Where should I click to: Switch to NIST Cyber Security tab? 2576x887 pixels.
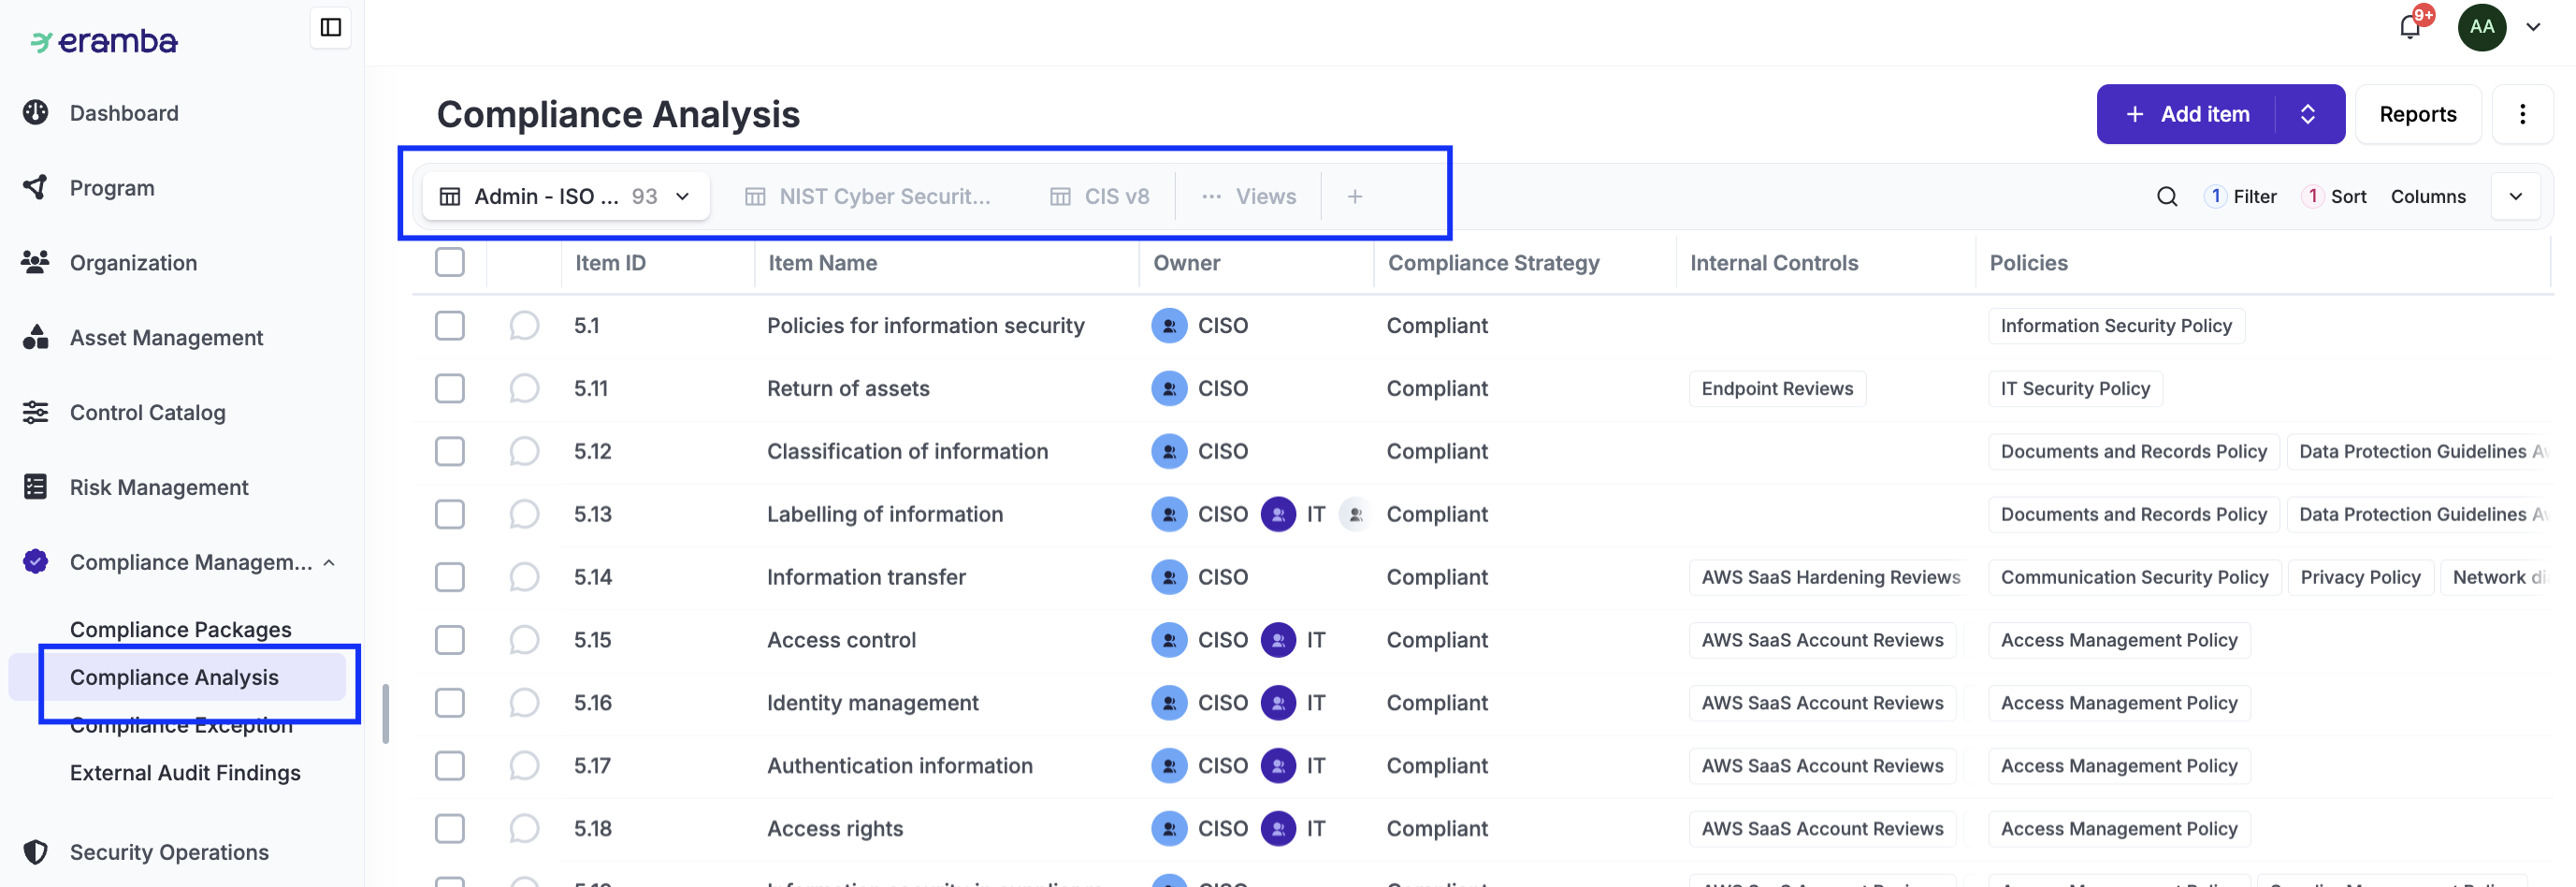(x=868, y=197)
